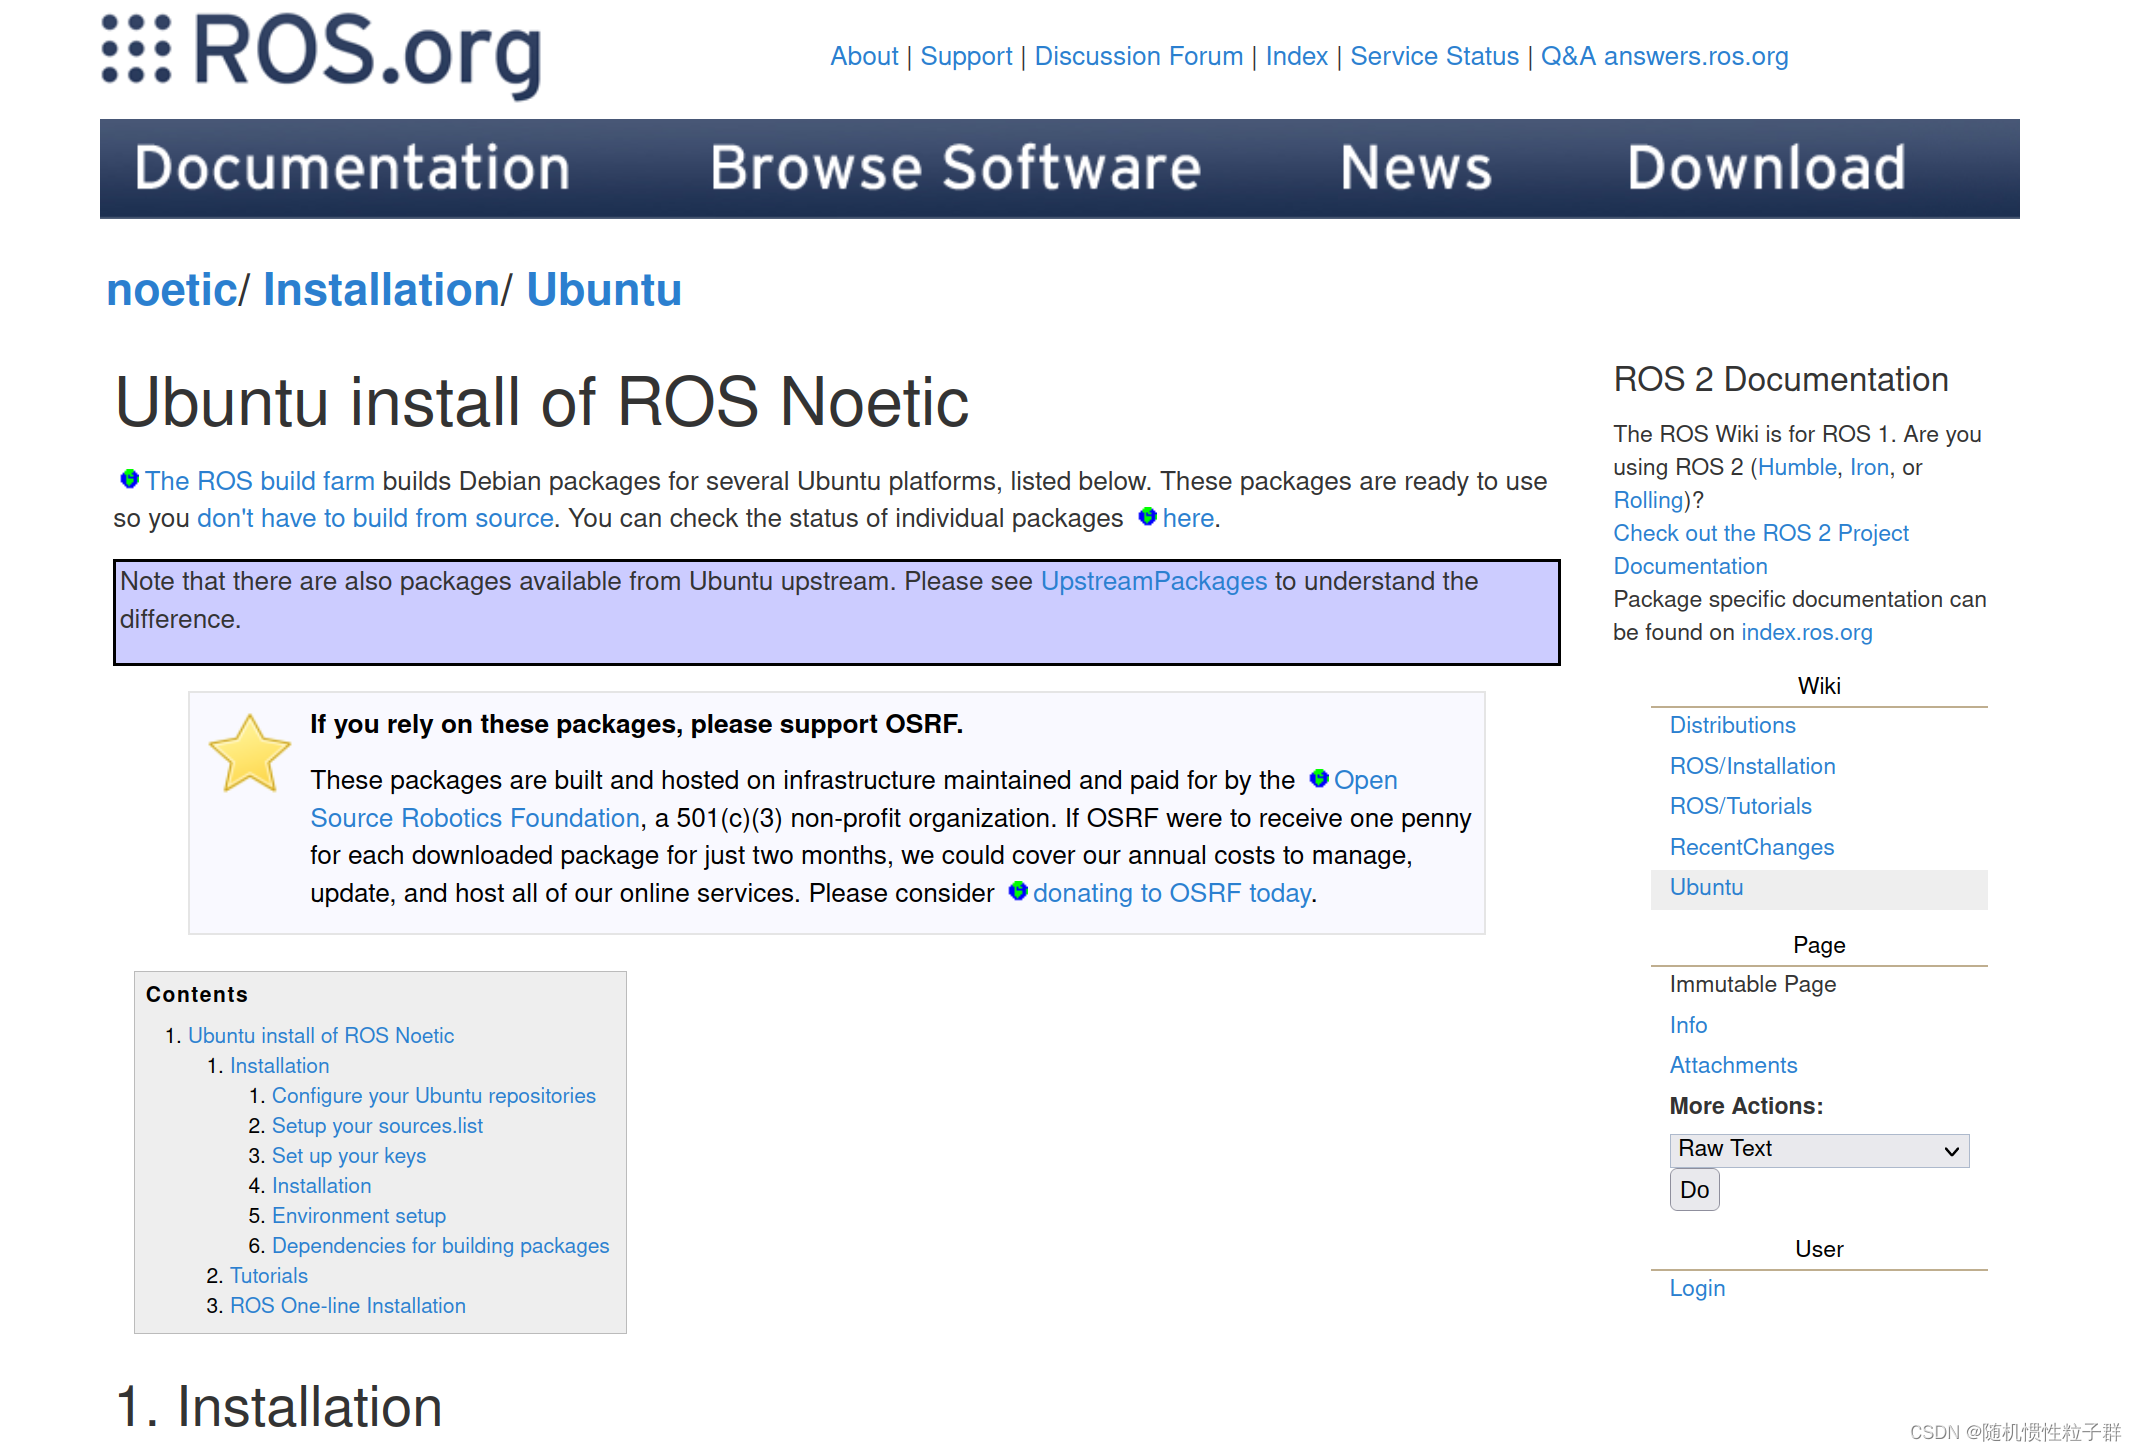2137x1451 pixels.
Task: Select Distributions in Wiki sidebar
Action: click(x=1732, y=725)
